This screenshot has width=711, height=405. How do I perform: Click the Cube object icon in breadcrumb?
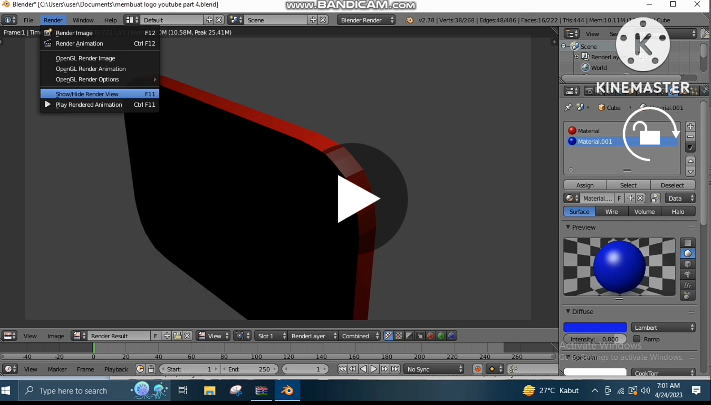click(x=602, y=107)
